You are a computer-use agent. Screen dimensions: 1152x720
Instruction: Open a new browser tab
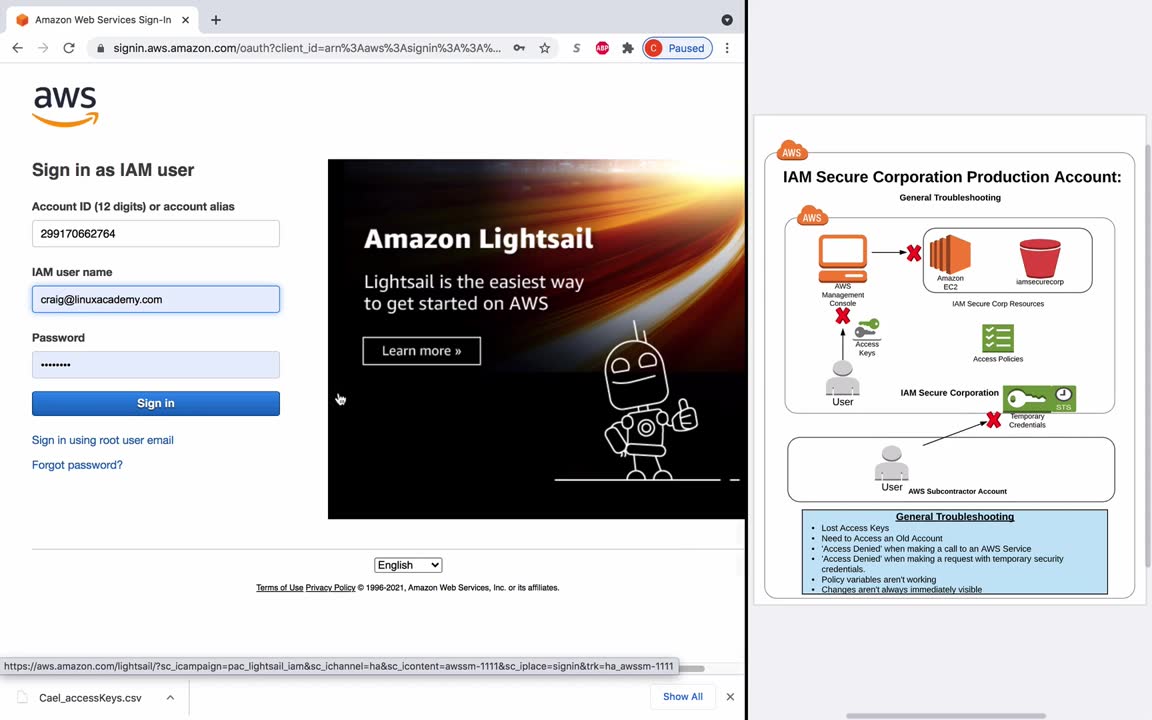point(215,20)
